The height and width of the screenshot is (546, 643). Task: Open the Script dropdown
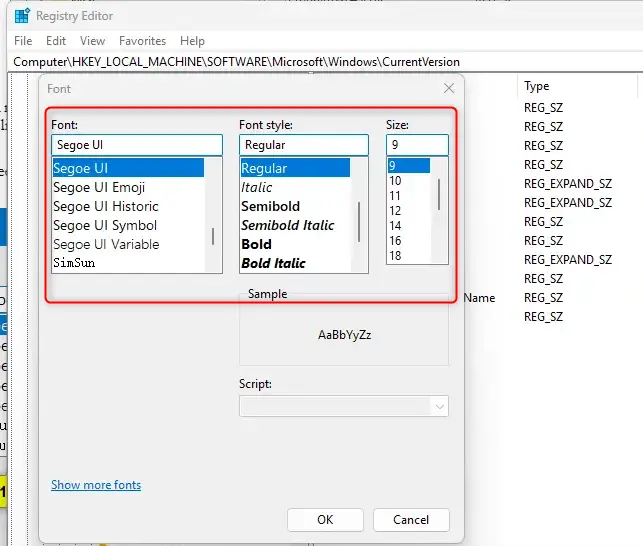tap(344, 406)
